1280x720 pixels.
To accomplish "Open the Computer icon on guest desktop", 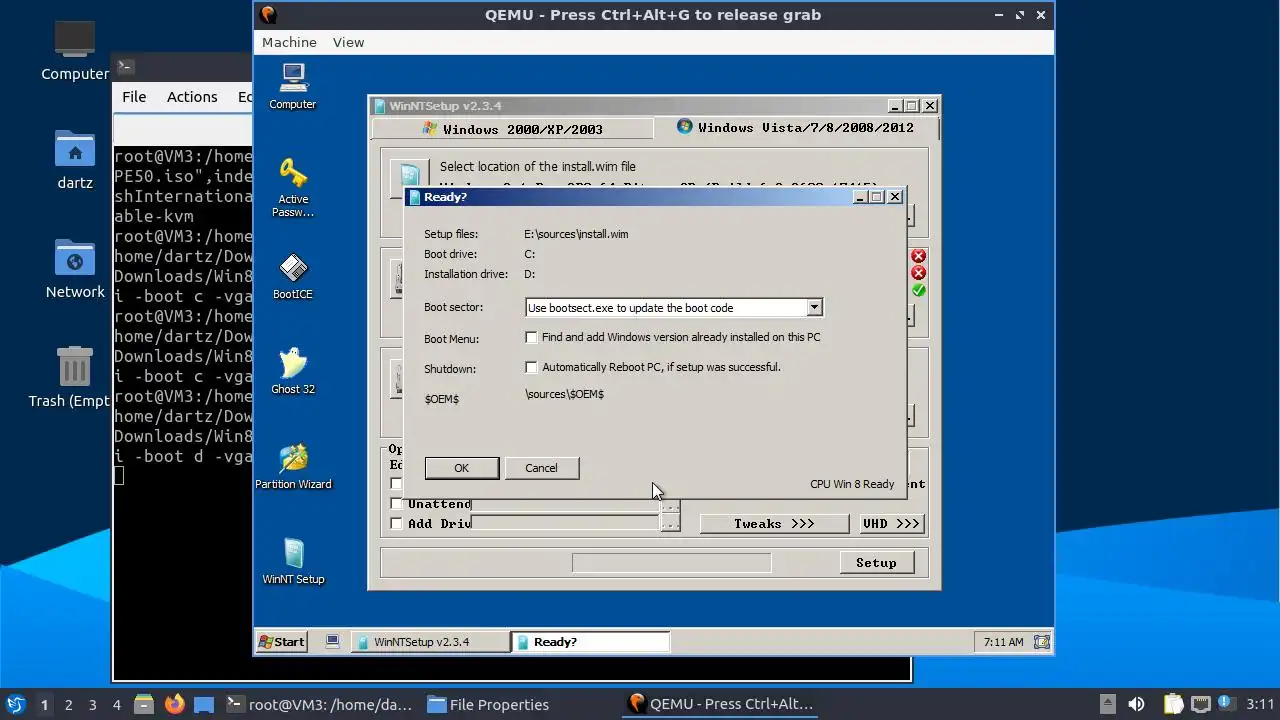I will (293, 86).
